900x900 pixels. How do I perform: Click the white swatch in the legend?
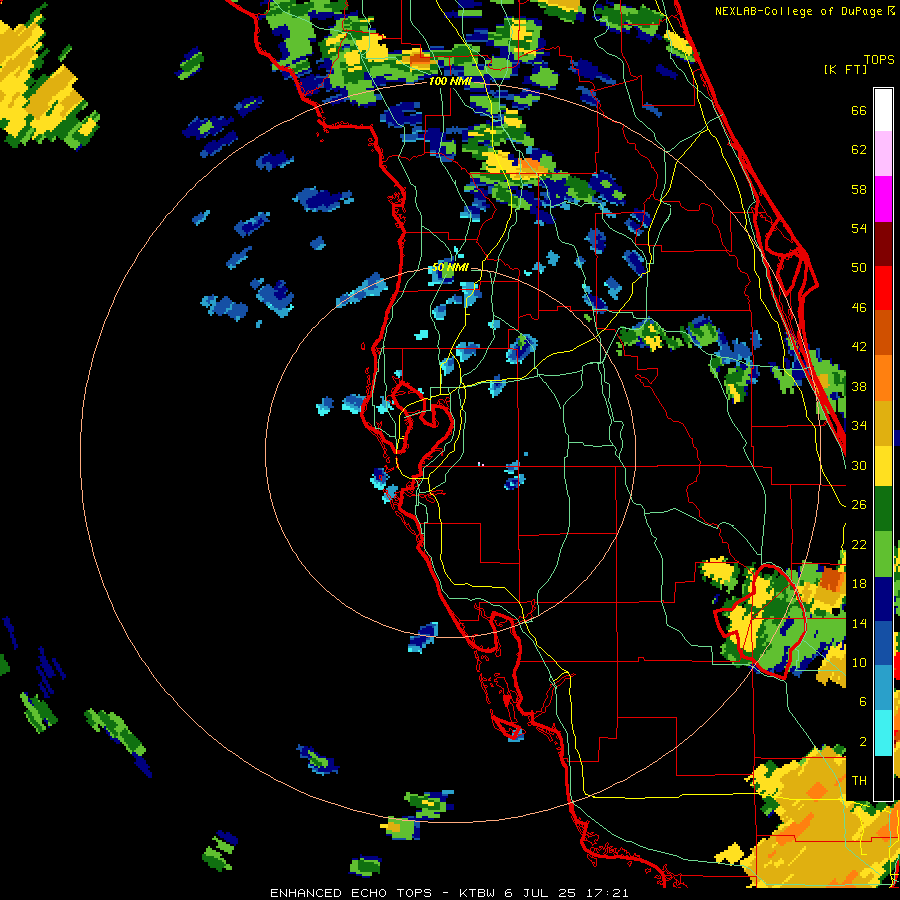point(883,110)
